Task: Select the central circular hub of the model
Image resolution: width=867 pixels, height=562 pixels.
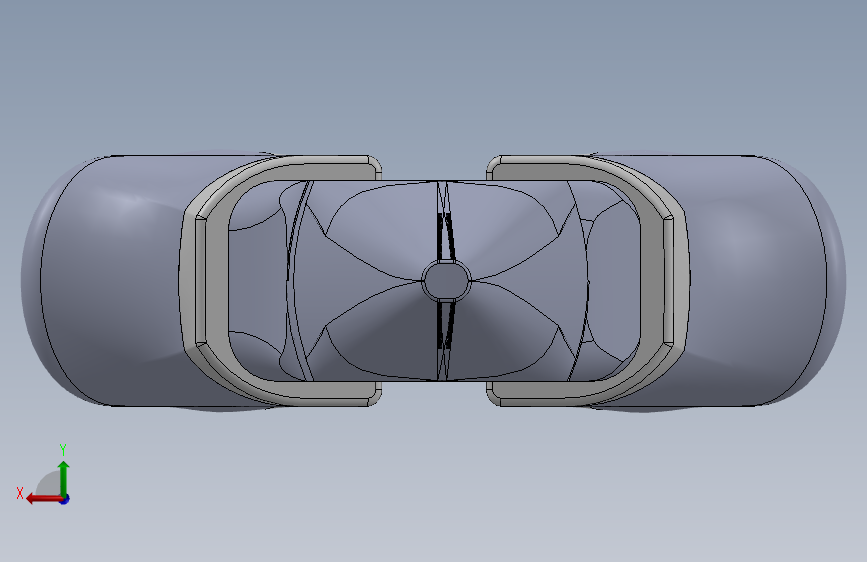Action: click(446, 280)
